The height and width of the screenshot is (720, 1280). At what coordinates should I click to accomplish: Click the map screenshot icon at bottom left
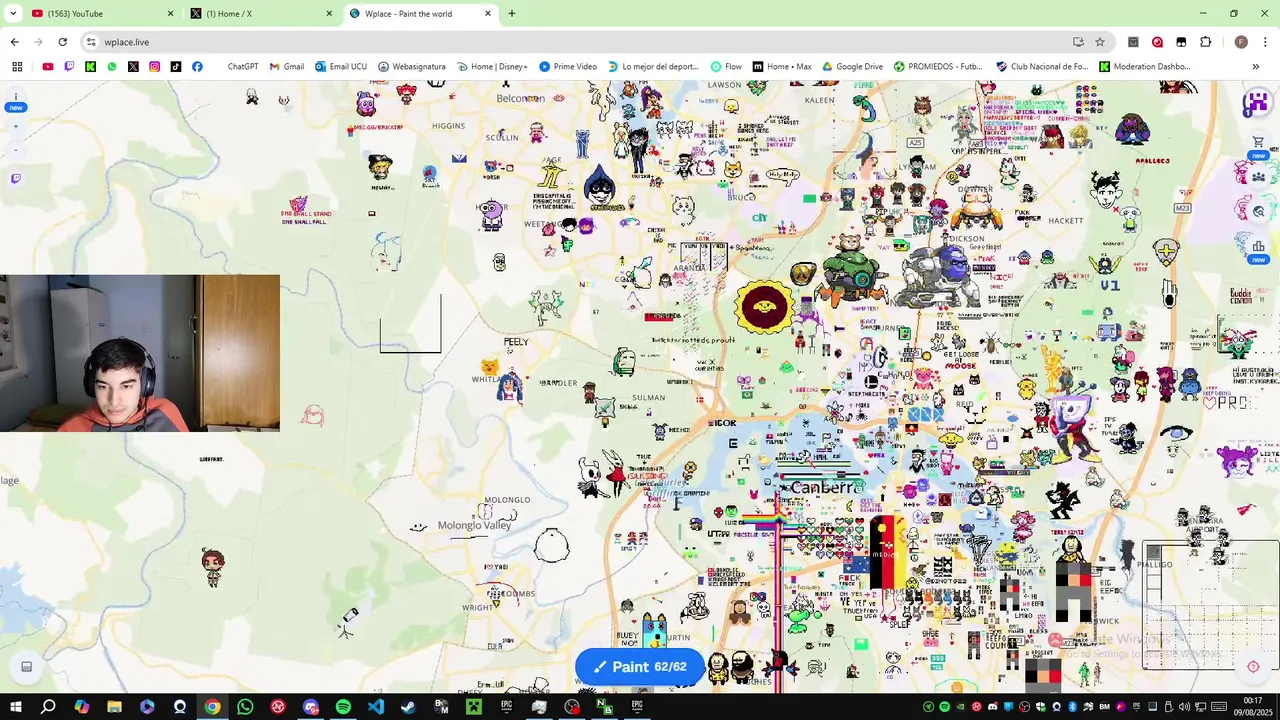[x=27, y=667]
